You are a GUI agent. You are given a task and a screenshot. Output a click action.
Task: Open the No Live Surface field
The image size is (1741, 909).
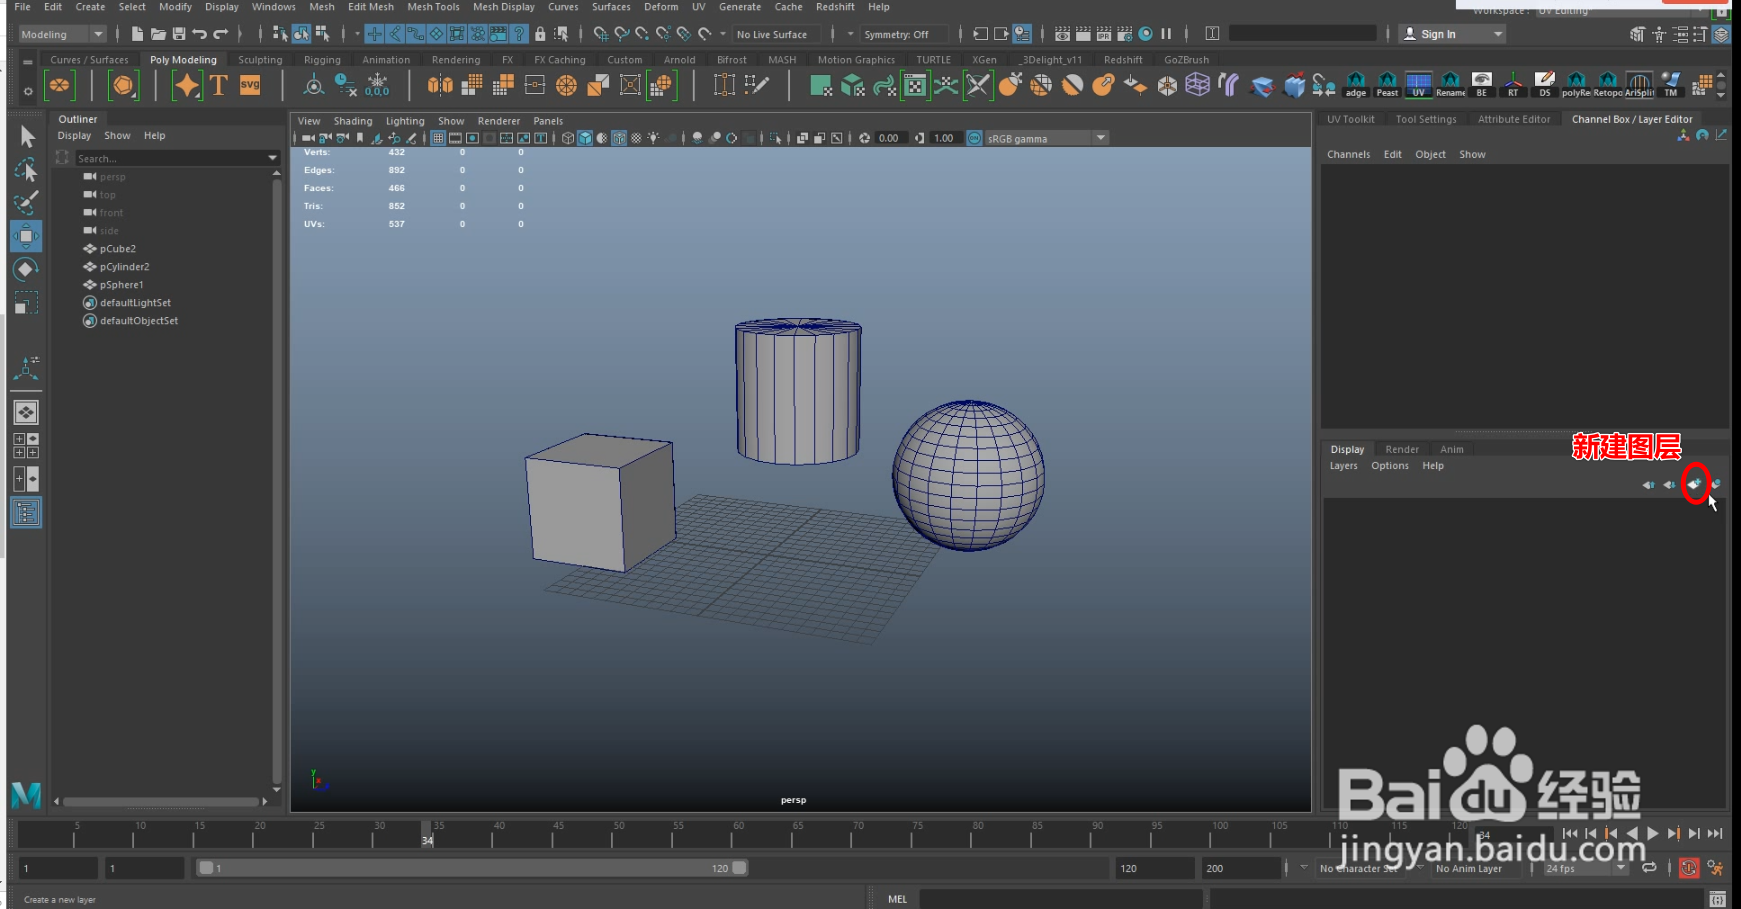pos(776,34)
